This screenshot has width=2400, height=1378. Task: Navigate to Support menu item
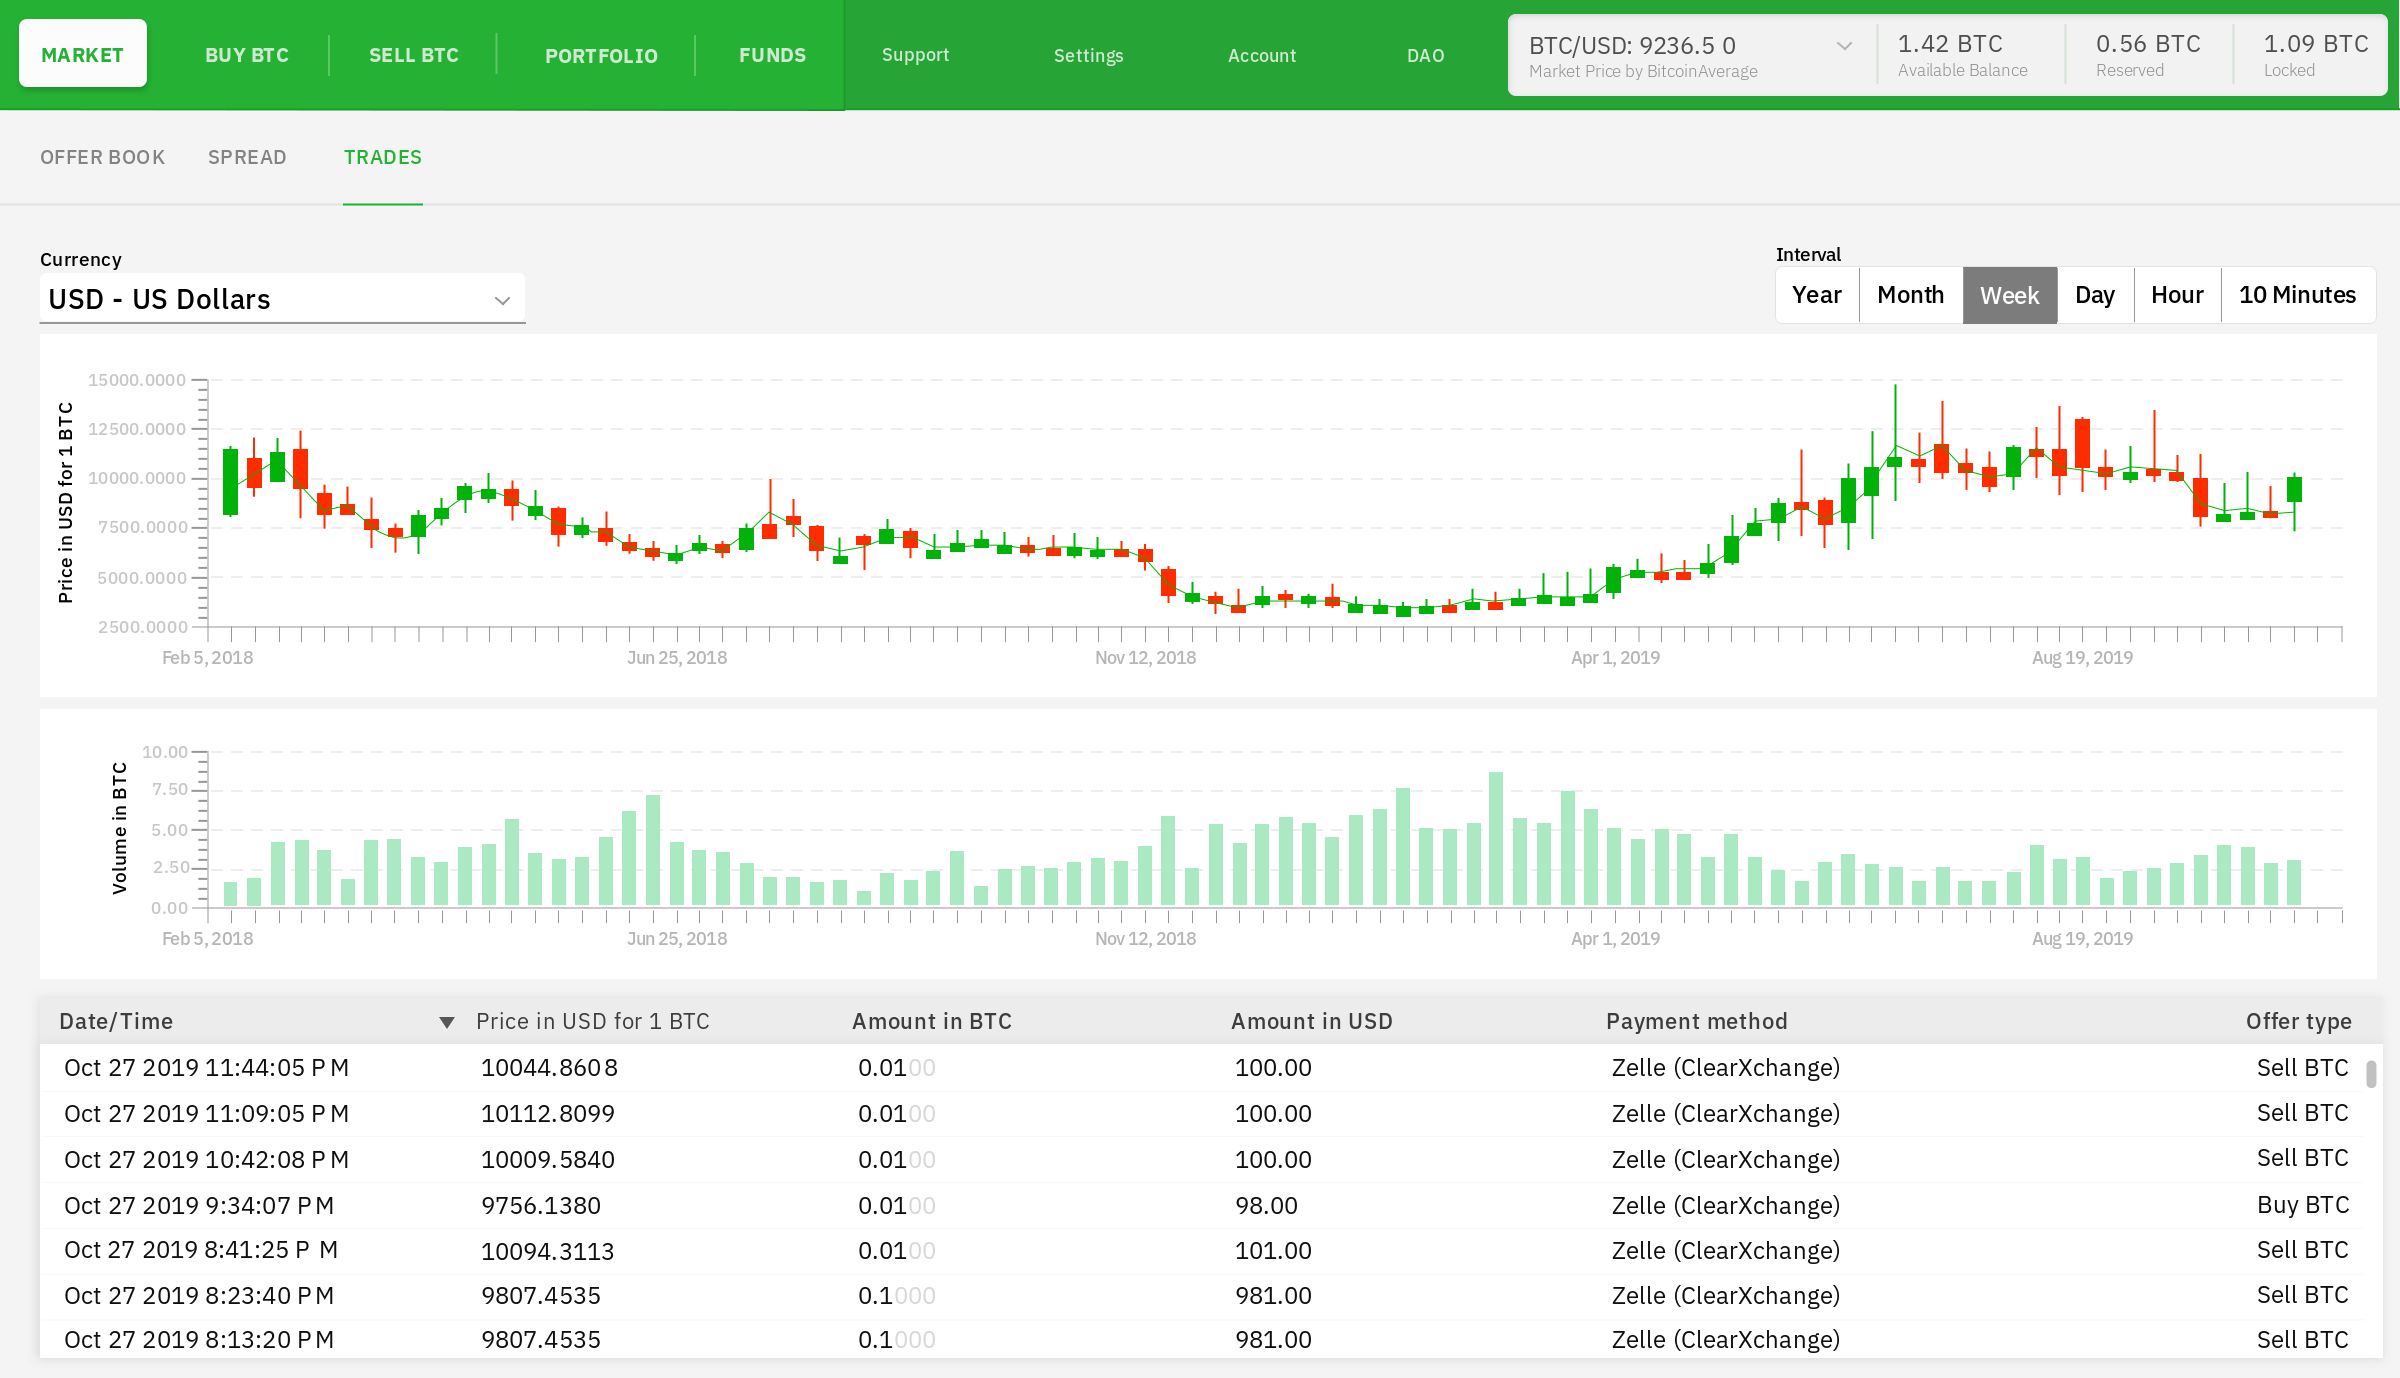(x=912, y=54)
